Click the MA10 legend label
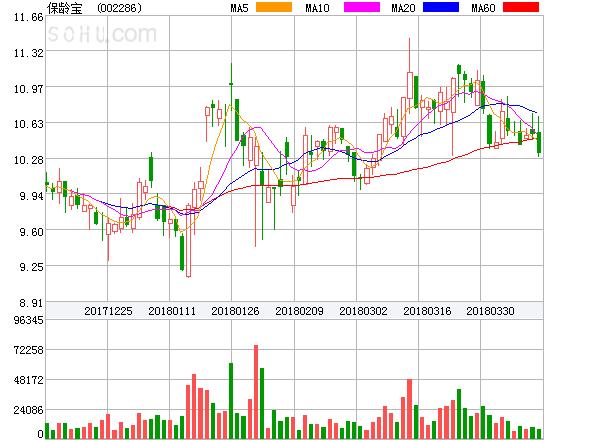 (317, 8)
